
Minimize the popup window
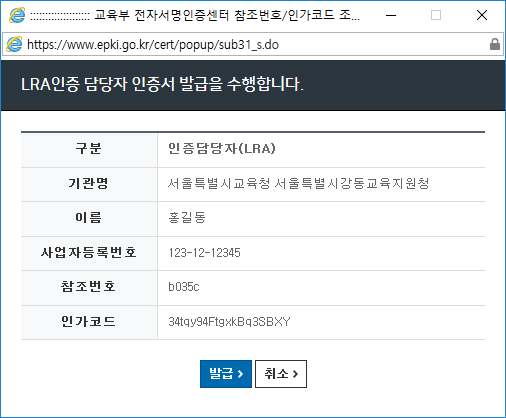point(391,15)
